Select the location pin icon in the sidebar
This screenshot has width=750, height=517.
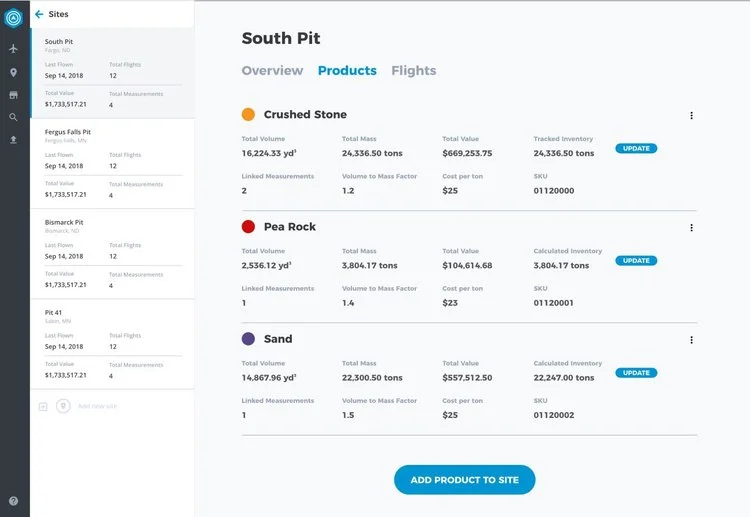coord(14,72)
